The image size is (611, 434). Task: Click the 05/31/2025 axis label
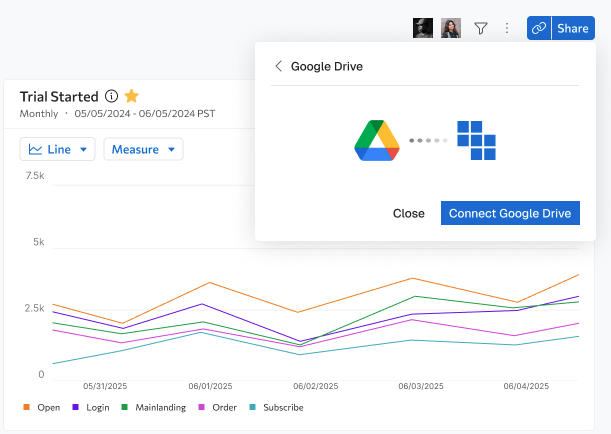(x=105, y=386)
